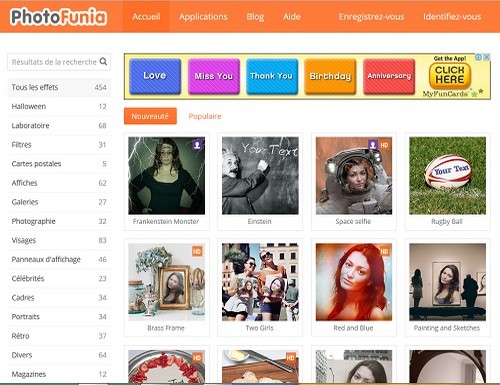Close the ad with the X icon

click(487, 57)
